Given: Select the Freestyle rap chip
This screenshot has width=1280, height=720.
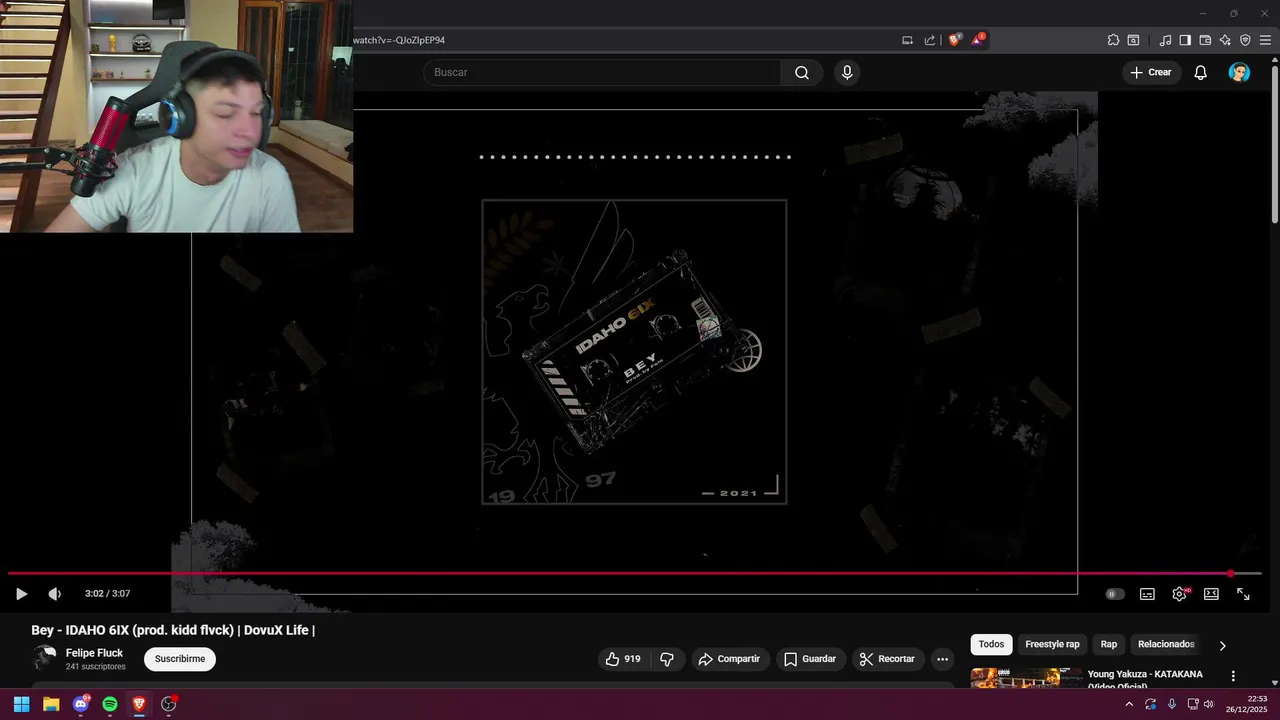Looking at the screenshot, I should (x=1052, y=644).
